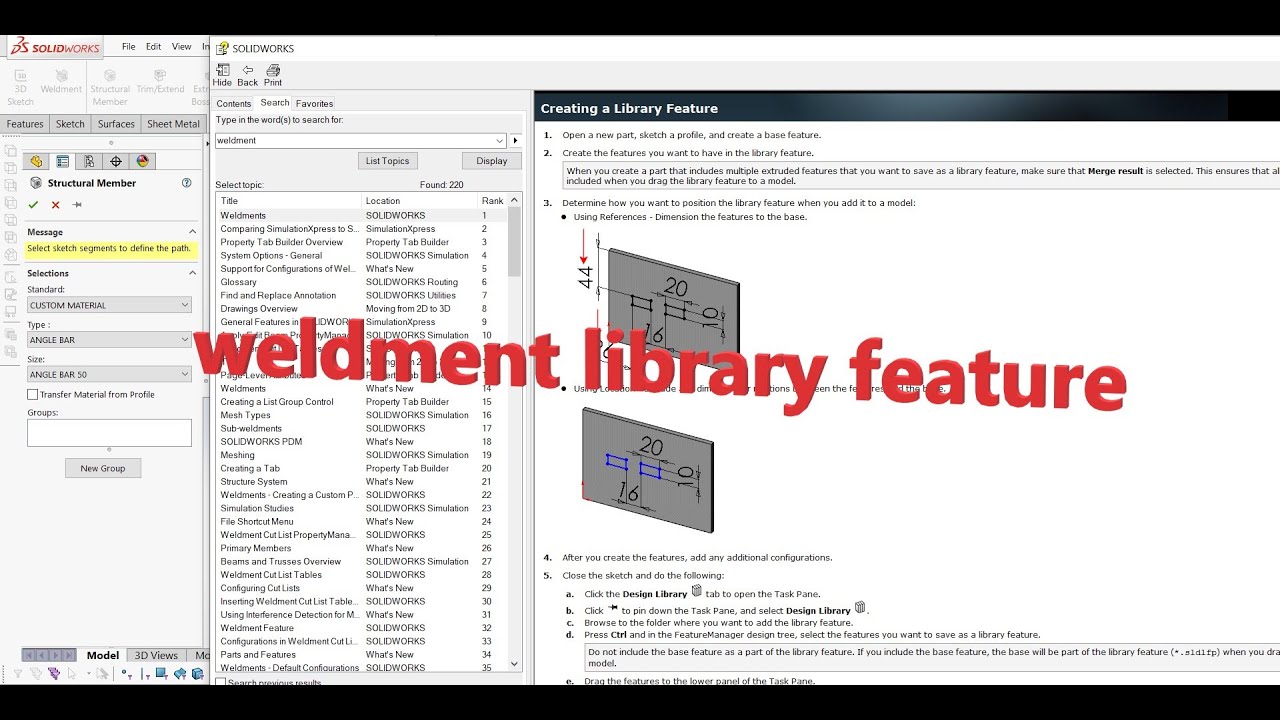Open the Type dropdown showing ANGLE BAR

pyautogui.click(x=109, y=340)
